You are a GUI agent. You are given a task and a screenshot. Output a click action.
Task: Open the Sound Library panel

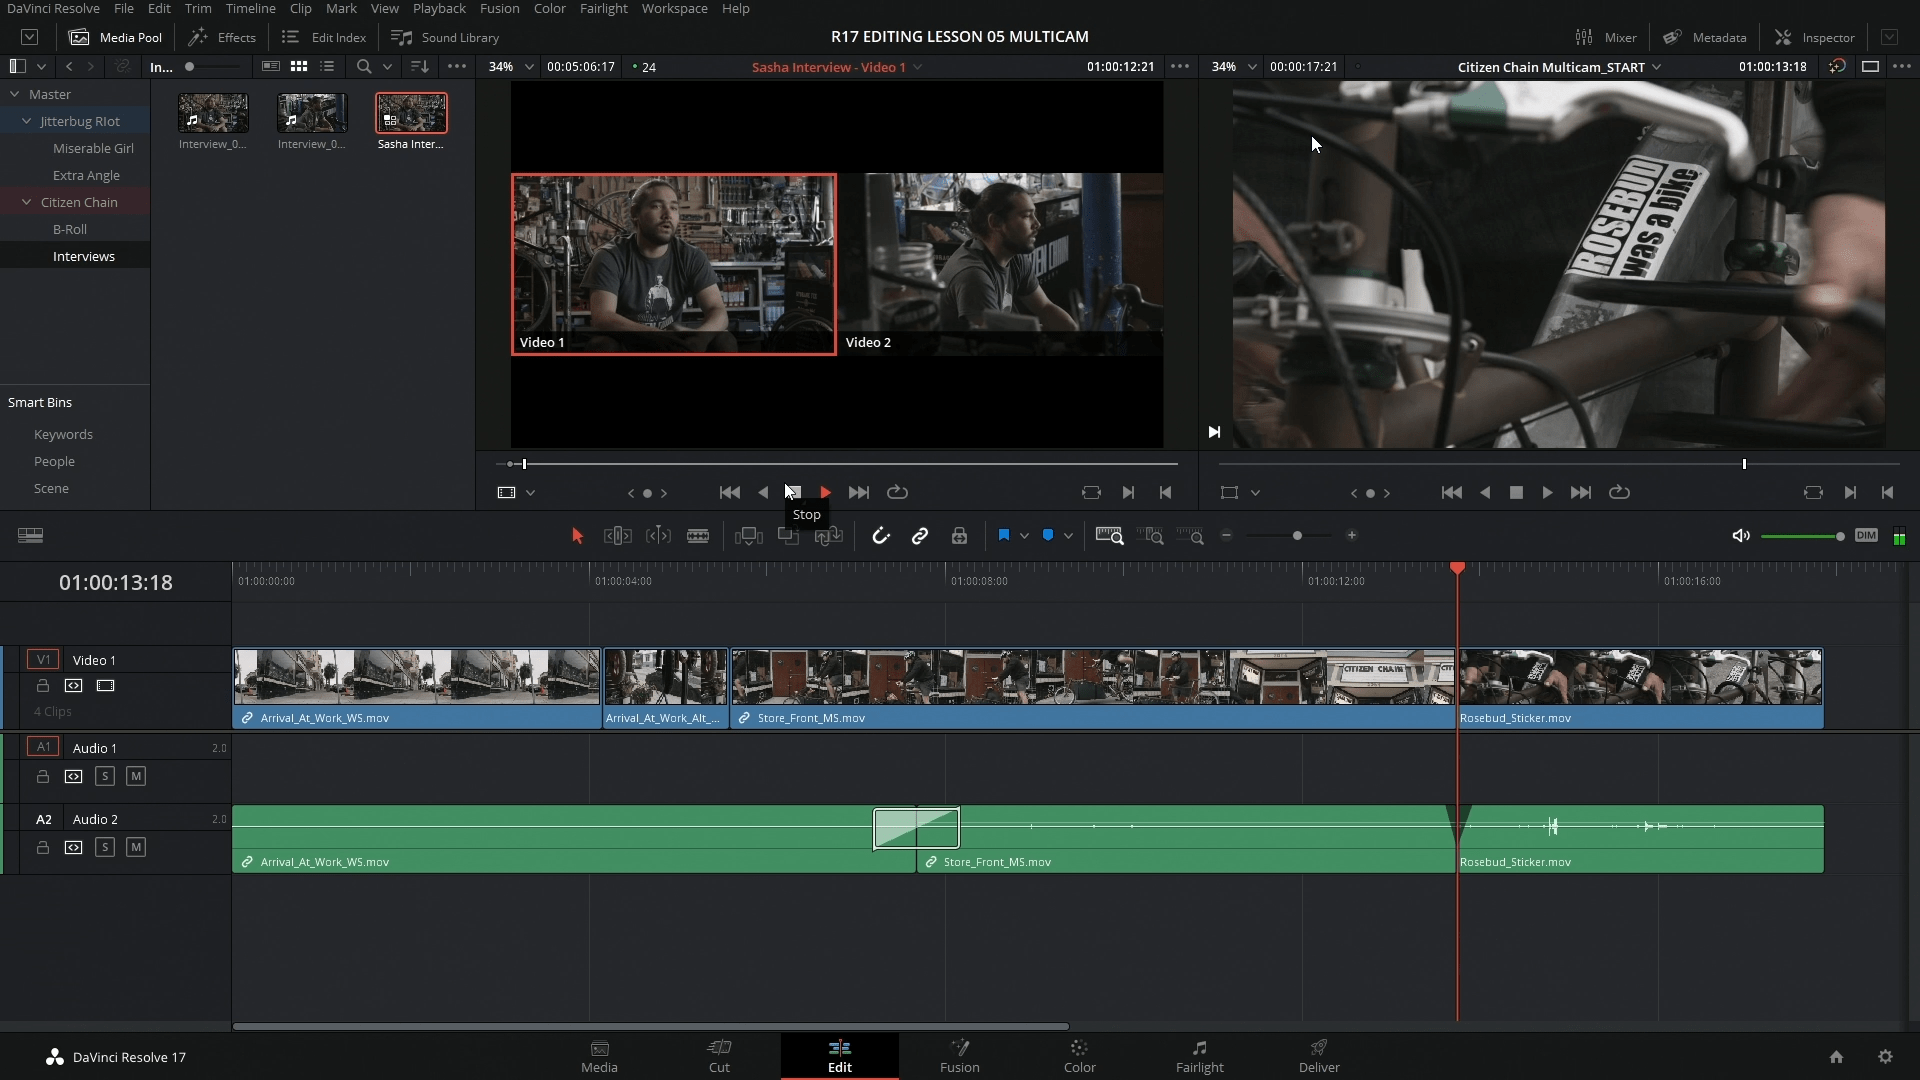click(446, 37)
